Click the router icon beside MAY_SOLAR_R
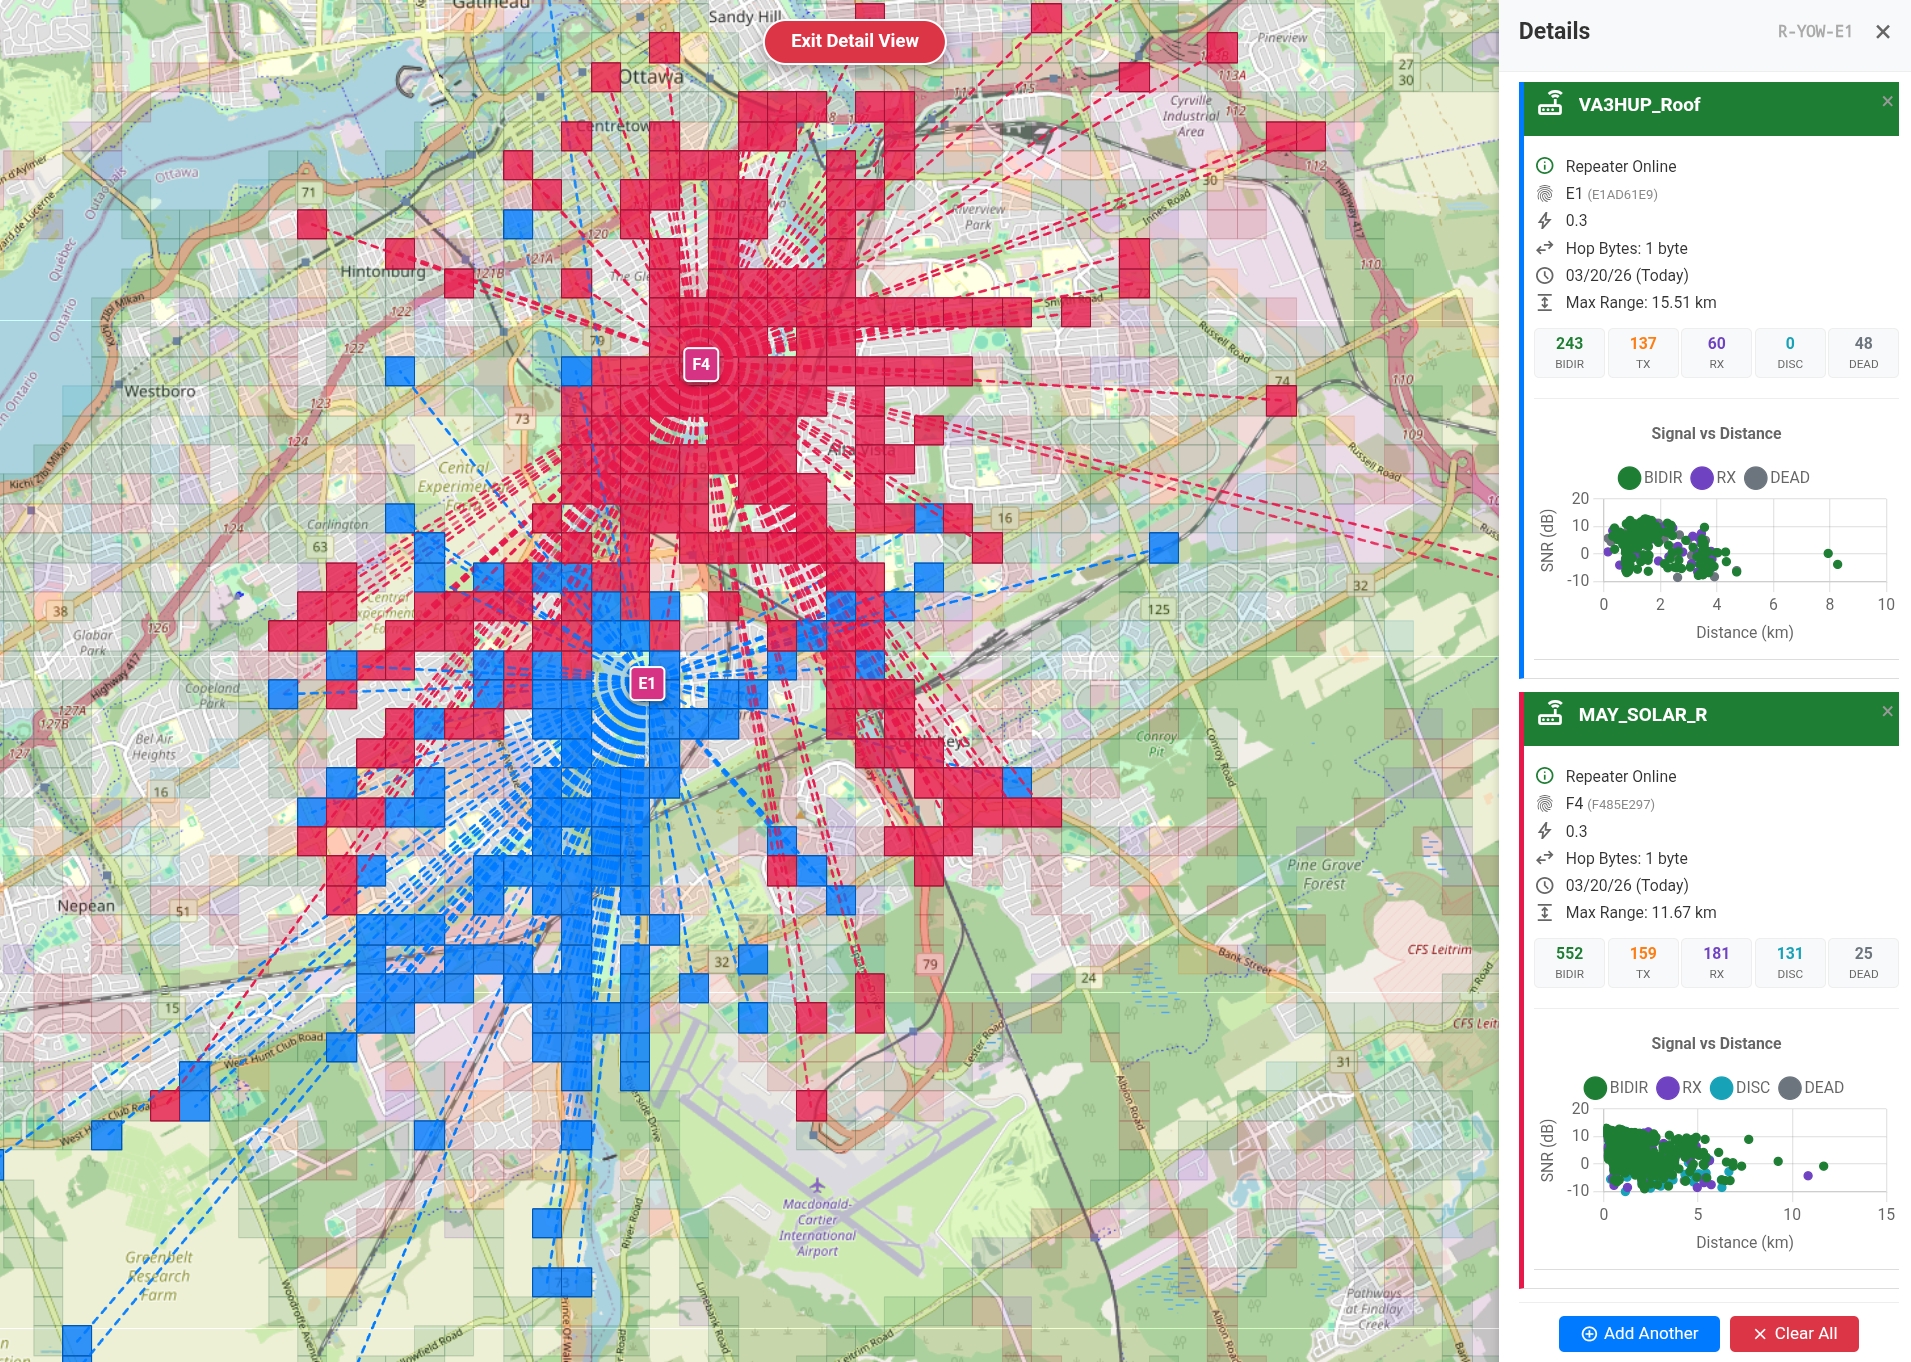Screen dimensions: 1911x1362 click(1550, 714)
